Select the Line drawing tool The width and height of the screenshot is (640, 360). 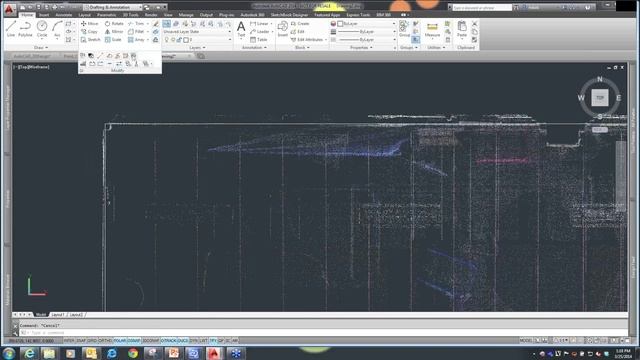(x=11, y=29)
